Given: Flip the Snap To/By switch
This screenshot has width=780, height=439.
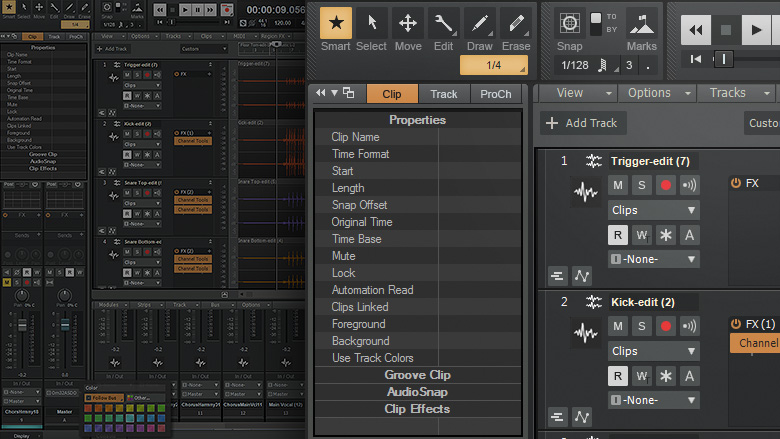Looking at the screenshot, I should point(595,23).
